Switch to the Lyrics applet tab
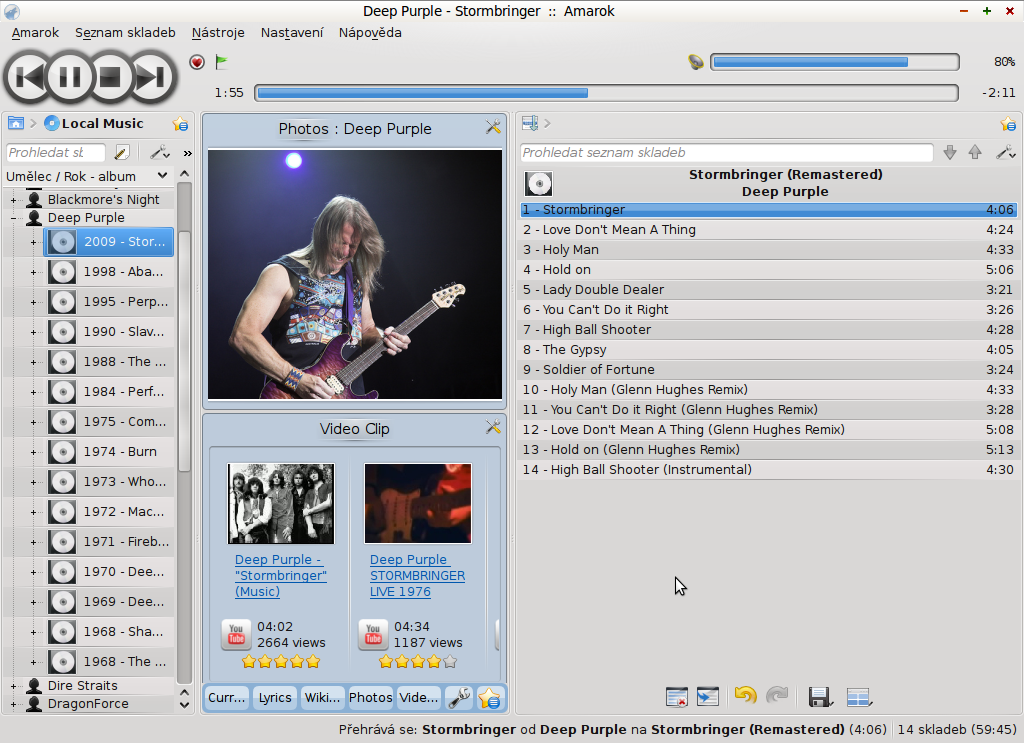This screenshot has height=743, width=1024. [x=275, y=698]
